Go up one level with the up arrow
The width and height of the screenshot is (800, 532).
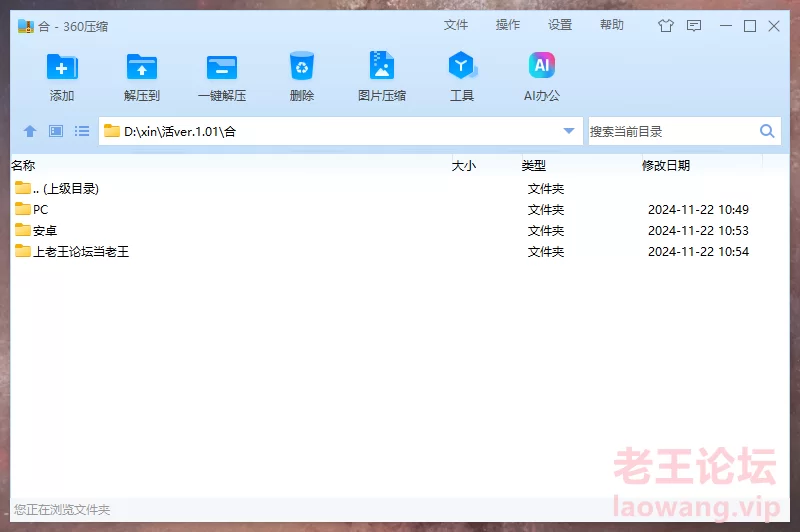coord(30,131)
